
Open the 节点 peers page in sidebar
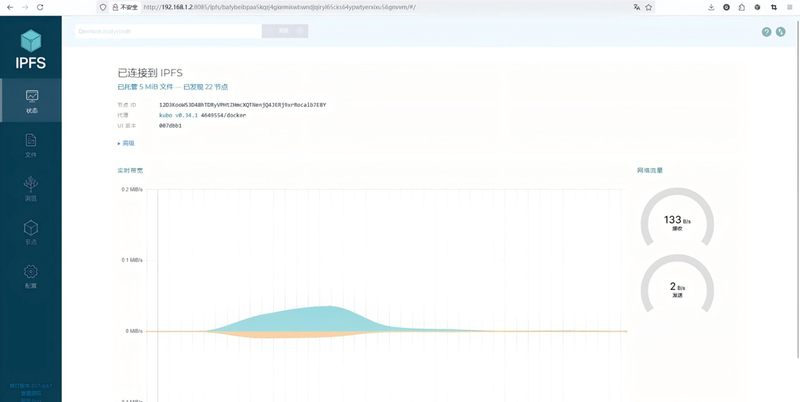pos(31,232)
